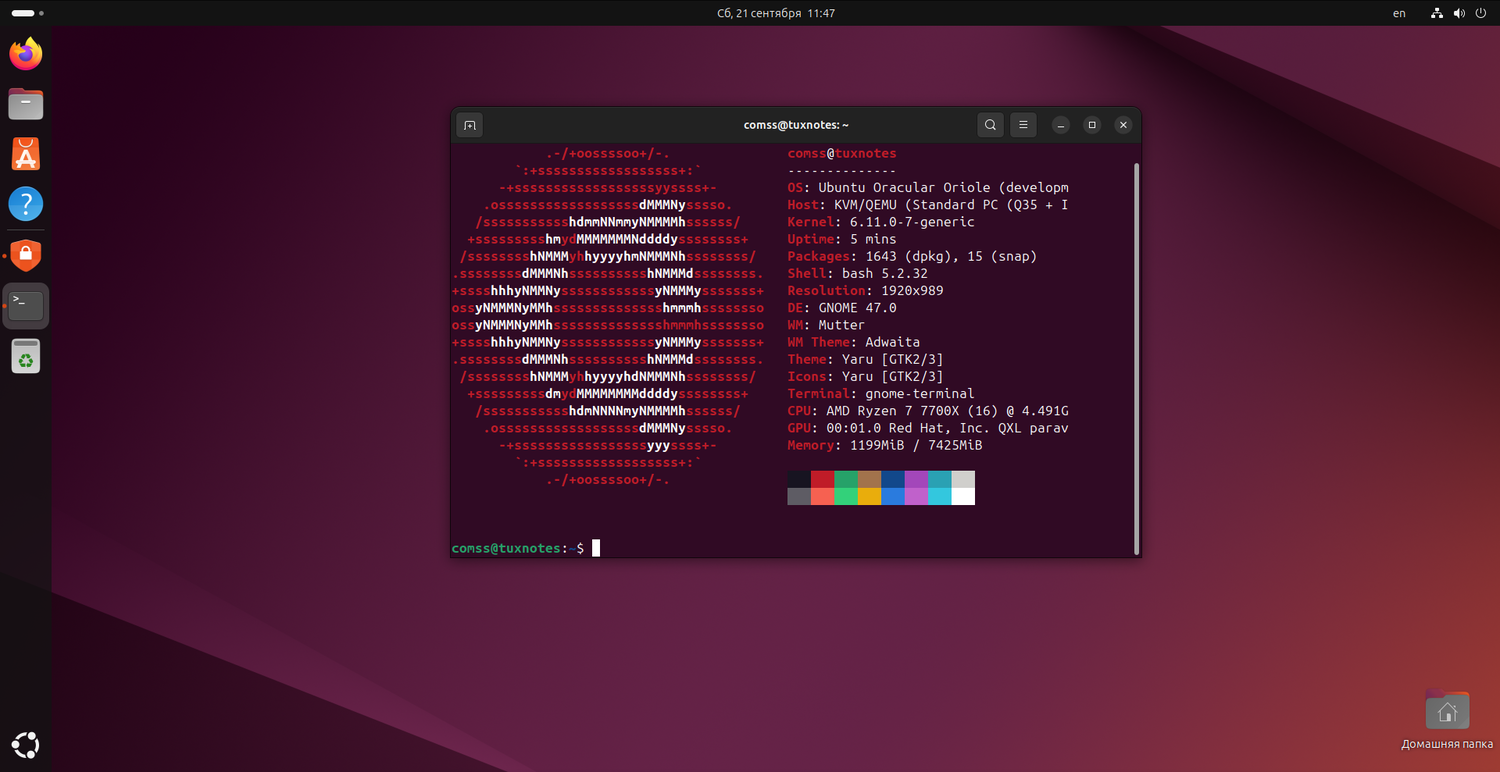The height and width of the screenshot is (772, 1500).
Task: Click the brown block in the color palette
Action: pos(869,479)
